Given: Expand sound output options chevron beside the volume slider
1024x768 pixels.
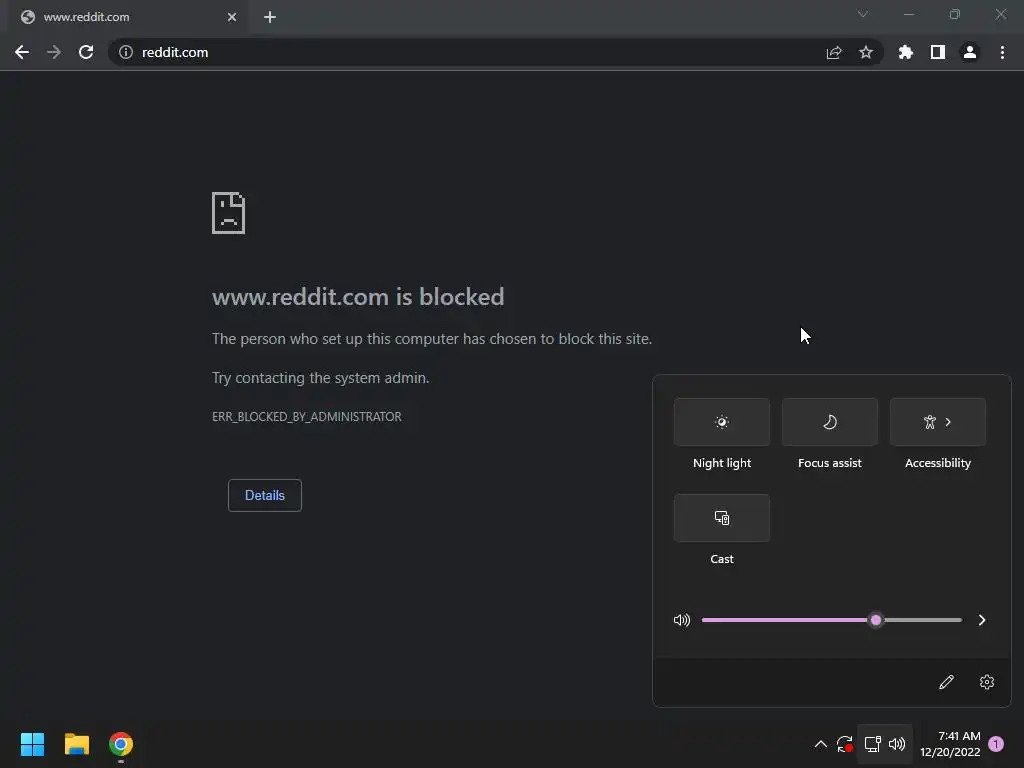Looking at the screenshot, I should [x=982, y=620].
